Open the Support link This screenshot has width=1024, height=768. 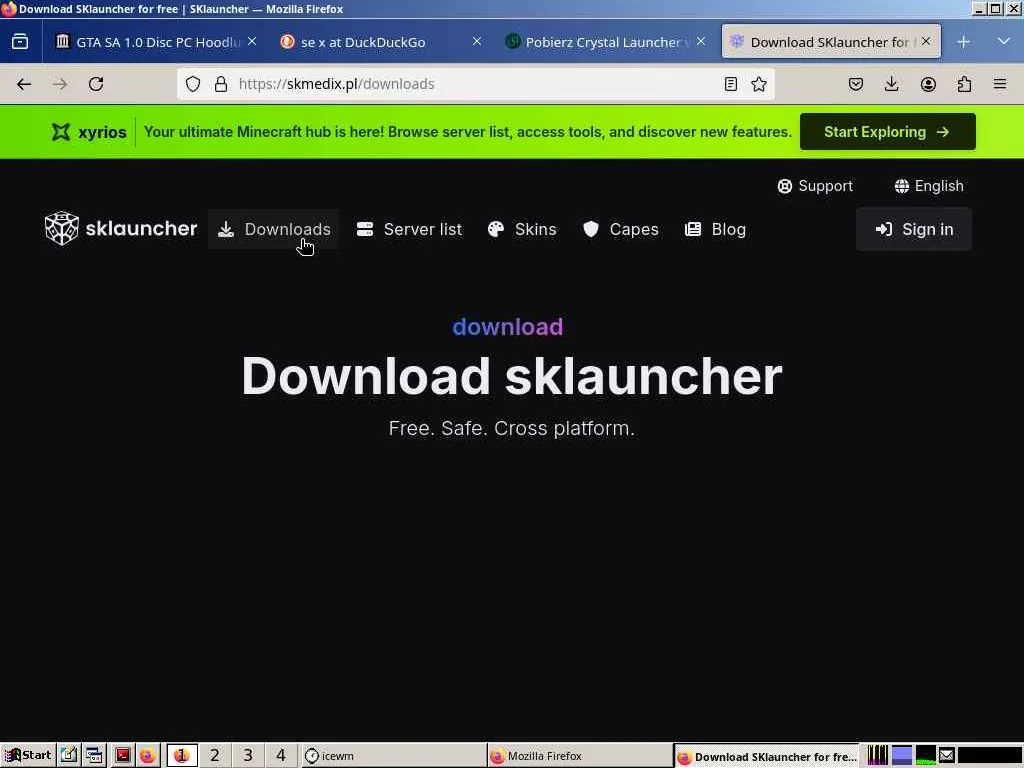tap(815, 186)
